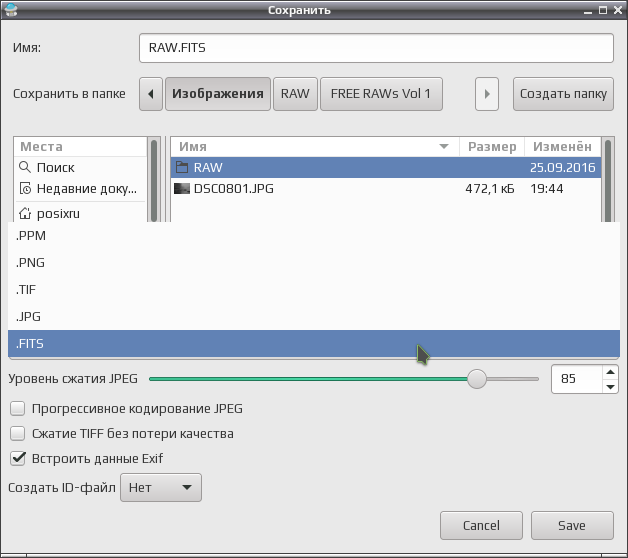Click the Изображения path button
The height and width of the screenshot is (558, 628).
coord(218,94)
